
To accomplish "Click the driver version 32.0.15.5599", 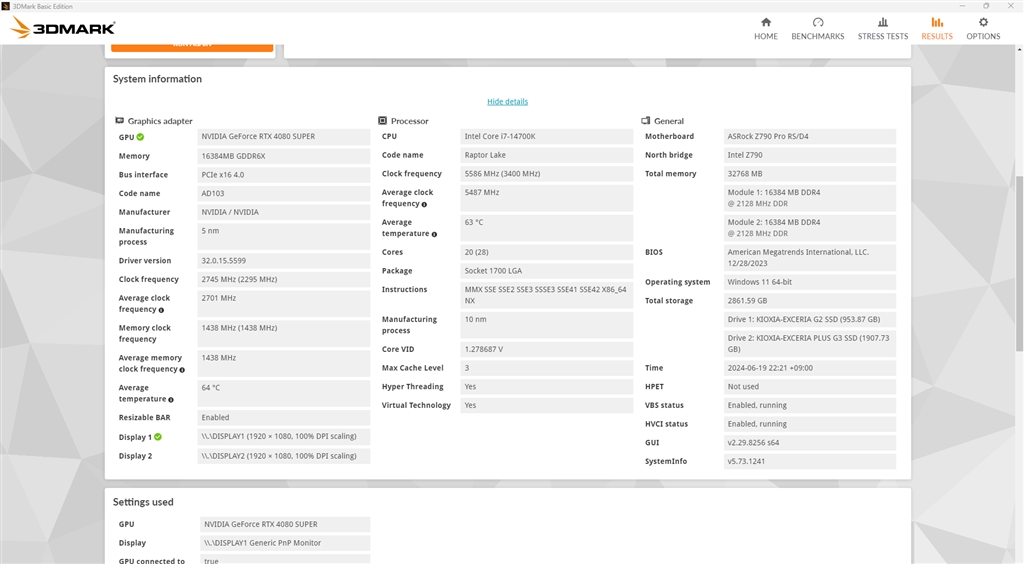I will (283, 260).
